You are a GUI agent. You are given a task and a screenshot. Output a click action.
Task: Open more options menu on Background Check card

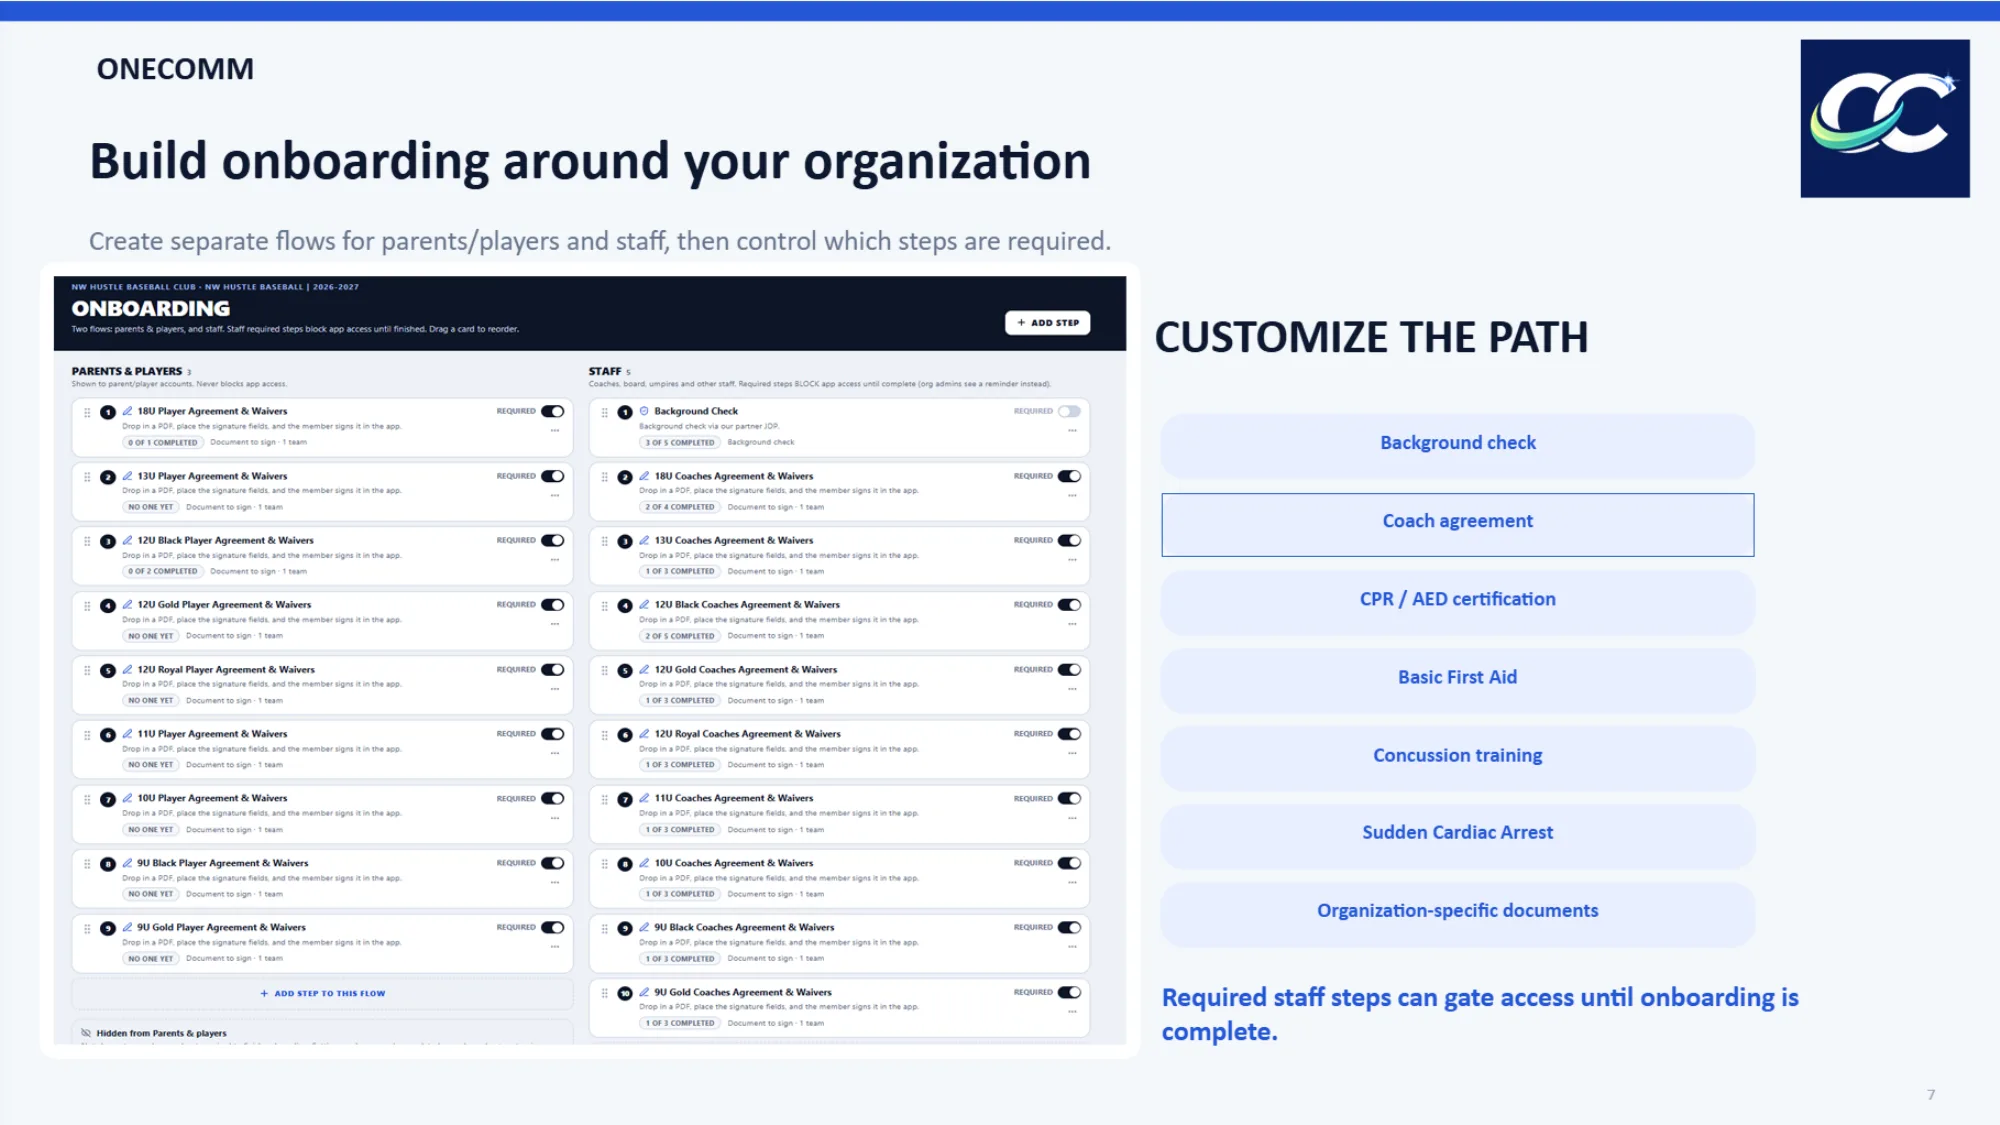1072,431
